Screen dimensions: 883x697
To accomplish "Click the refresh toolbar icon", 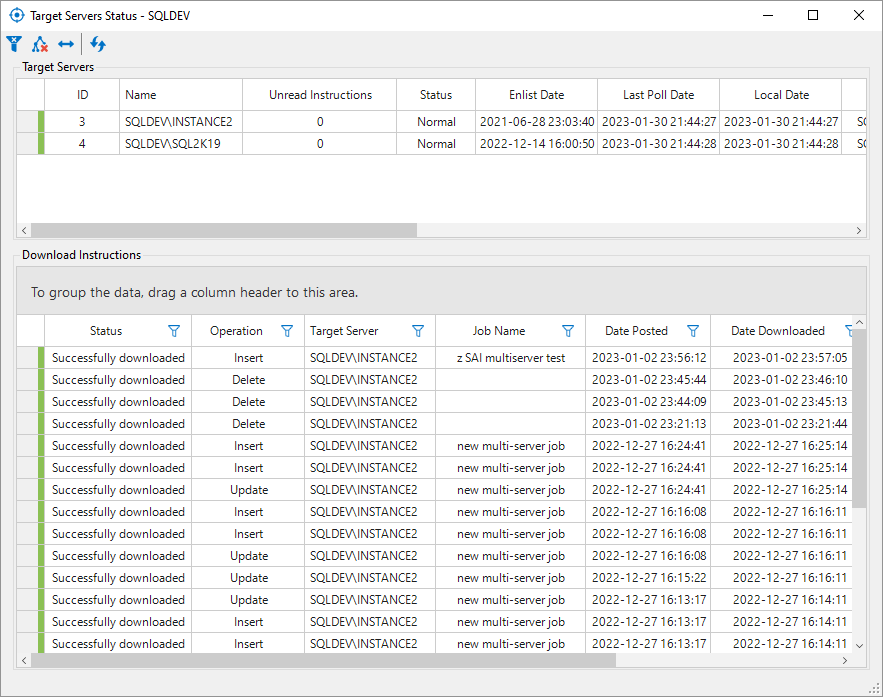I will 98,44.
